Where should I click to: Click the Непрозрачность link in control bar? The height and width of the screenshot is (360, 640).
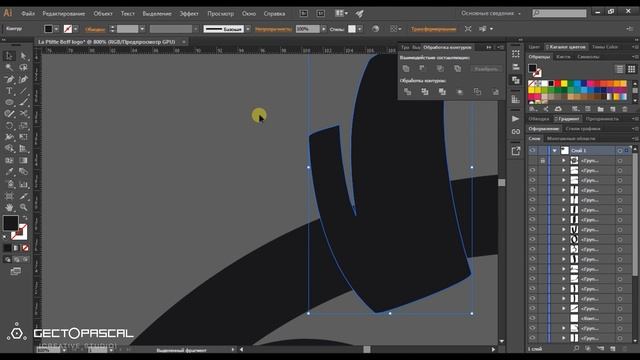pyautogui.click(x=273, y=29)
